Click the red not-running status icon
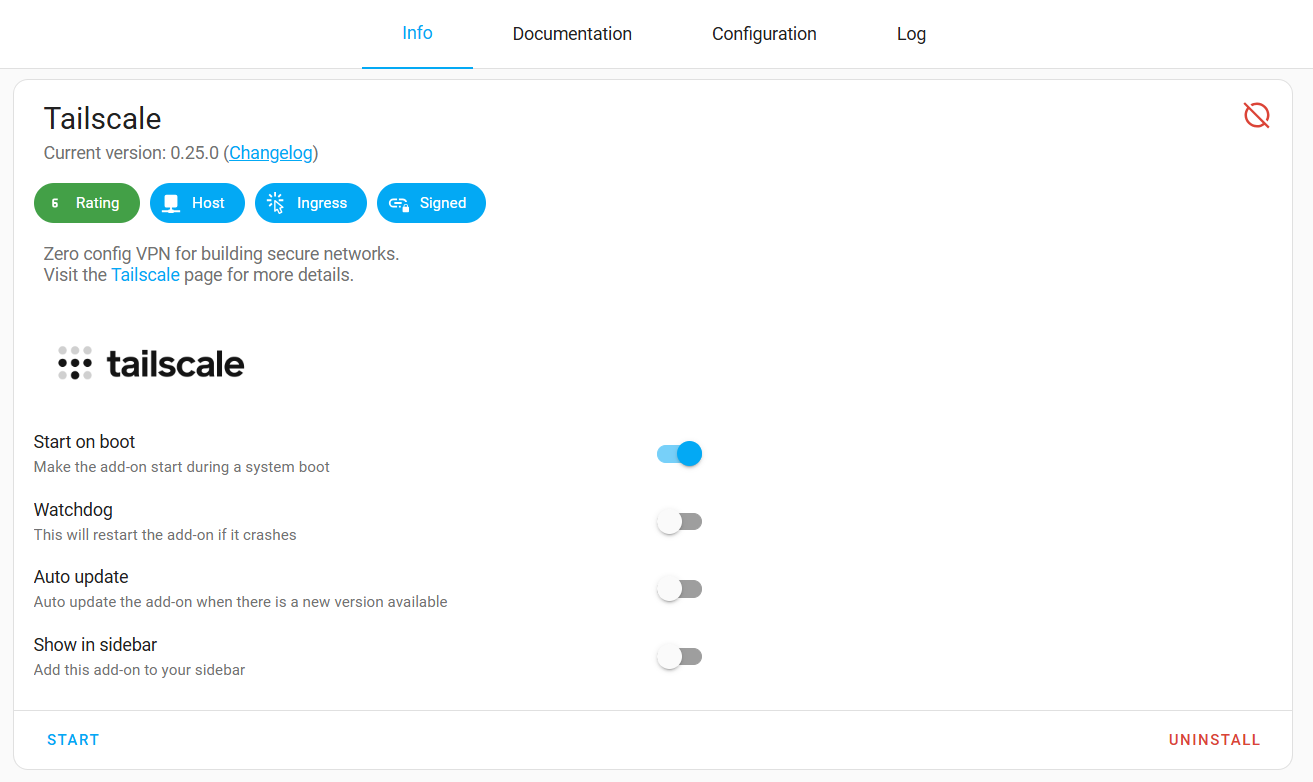The width and height of the screenshot is (1313, 782). click(x=1256, y=116)
